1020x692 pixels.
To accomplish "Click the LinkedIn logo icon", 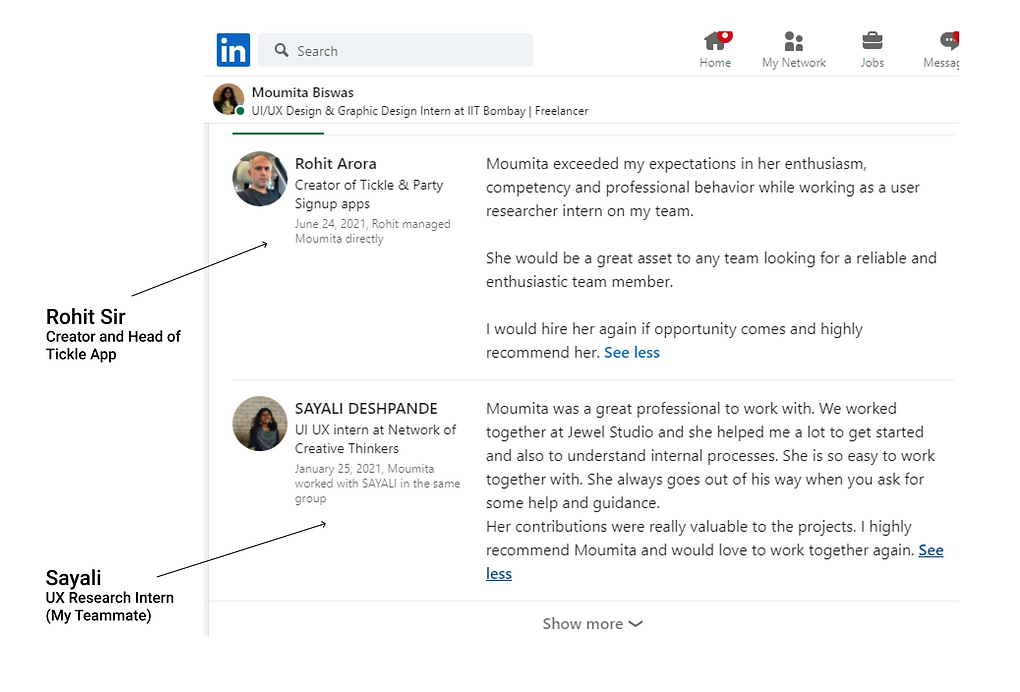I will 233,50.
